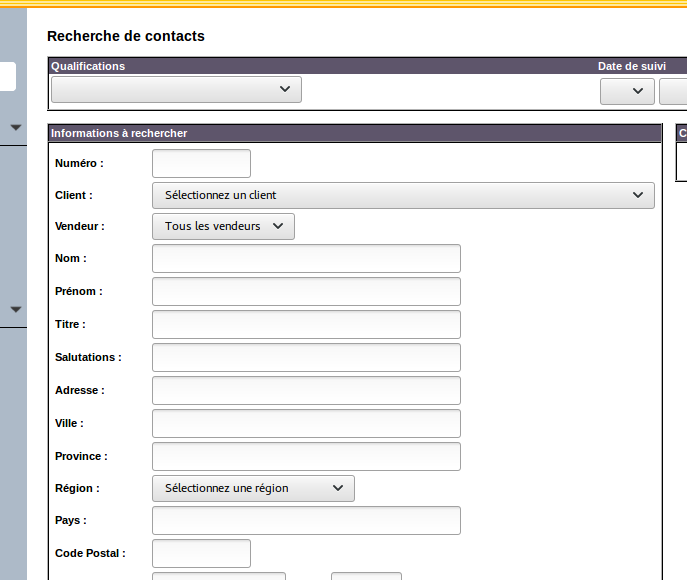
Task: Focus the Nom text field
Action: tap(306, 258)
